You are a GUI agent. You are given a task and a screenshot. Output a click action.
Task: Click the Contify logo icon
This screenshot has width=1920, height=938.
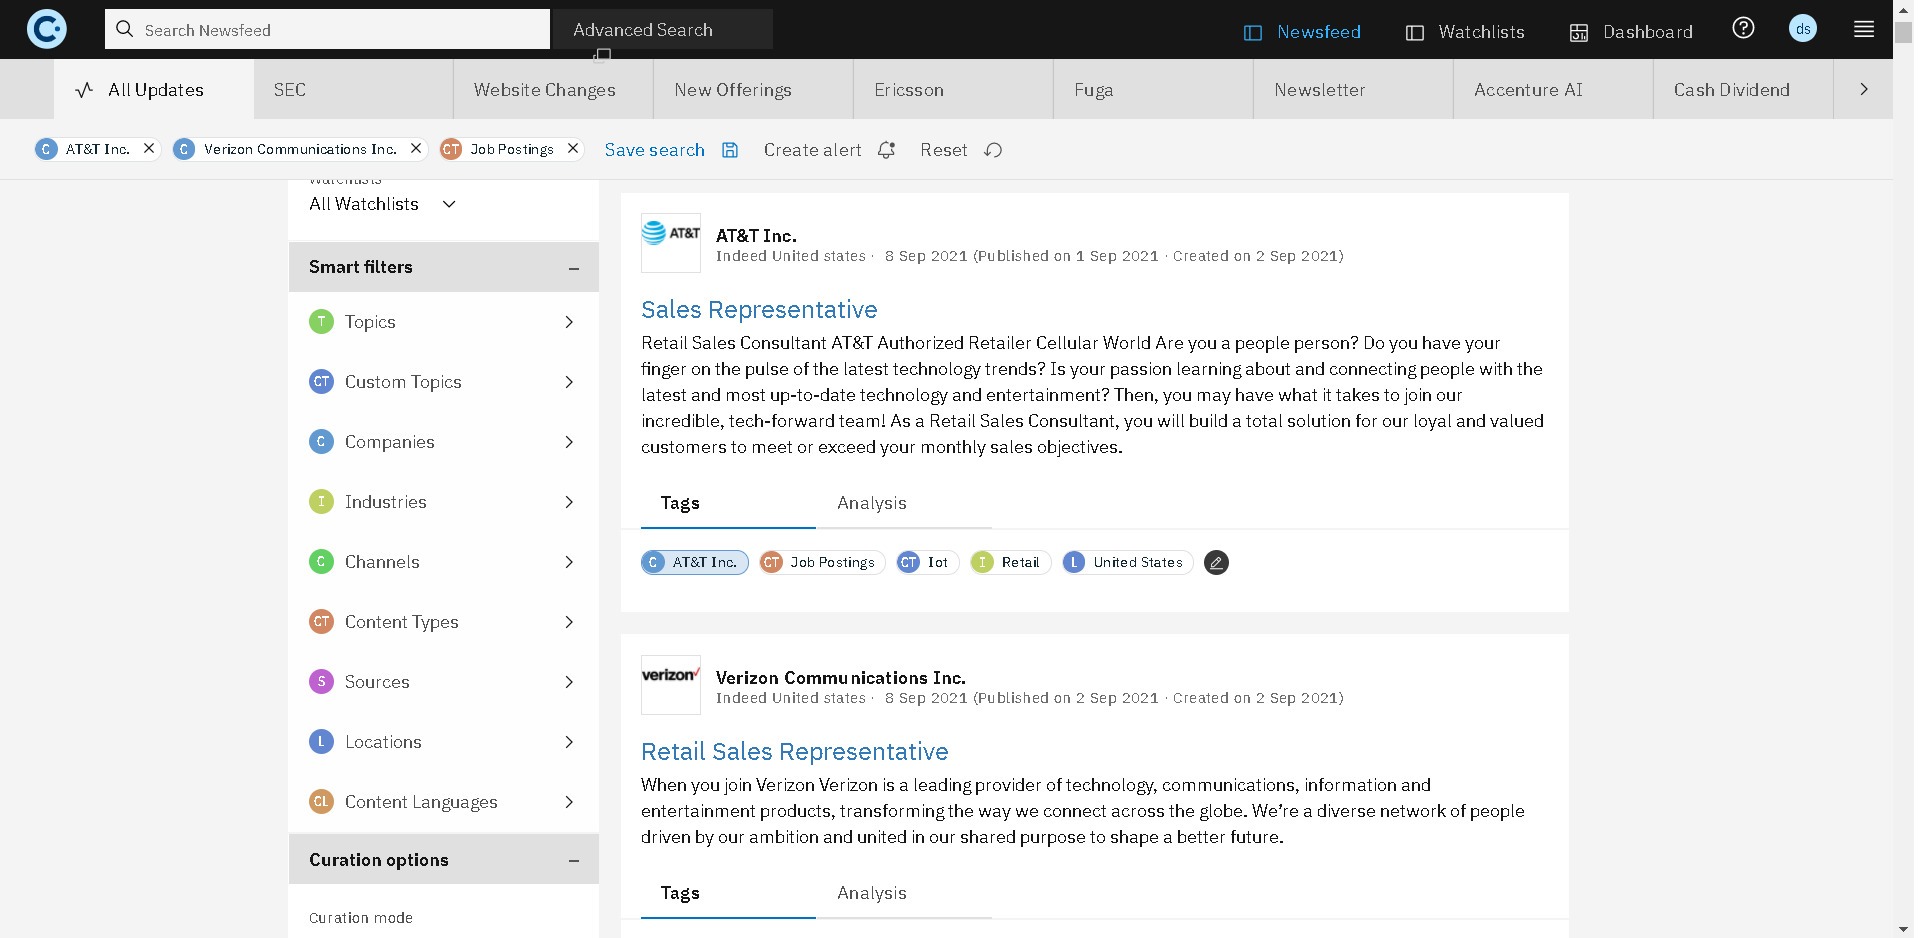[46, 29]
